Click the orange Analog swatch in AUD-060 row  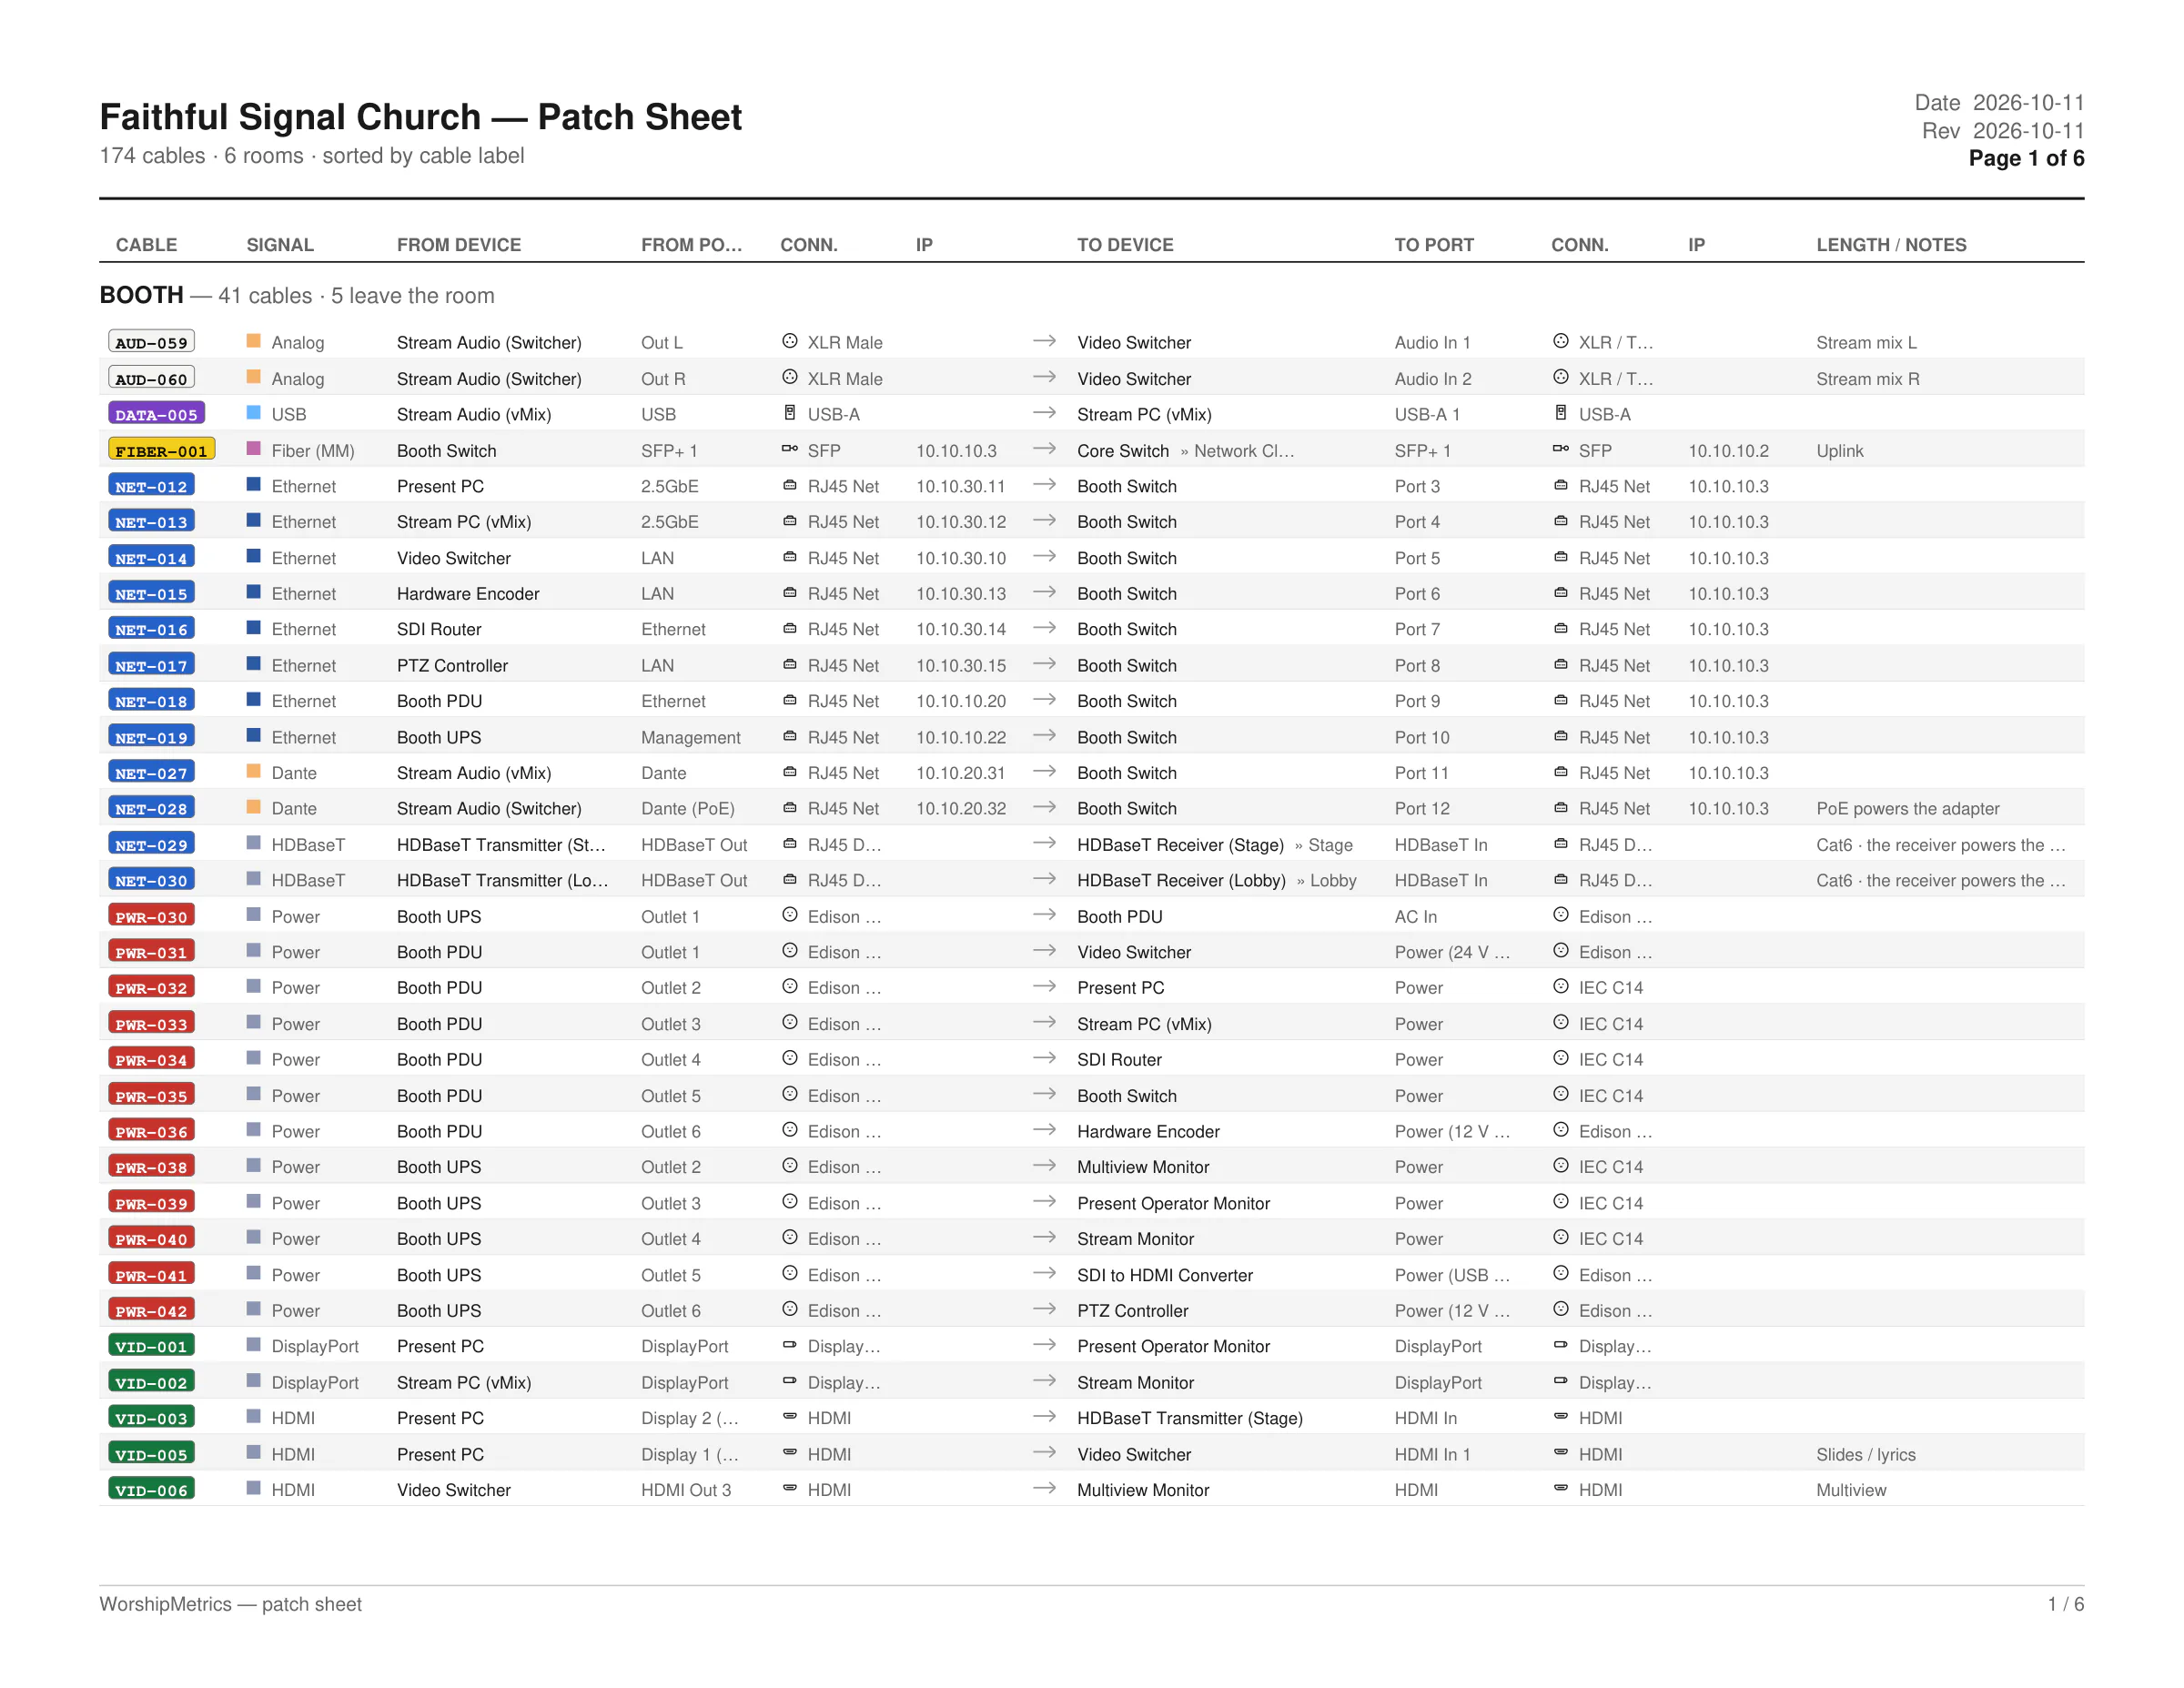click(x=254, y=377)
